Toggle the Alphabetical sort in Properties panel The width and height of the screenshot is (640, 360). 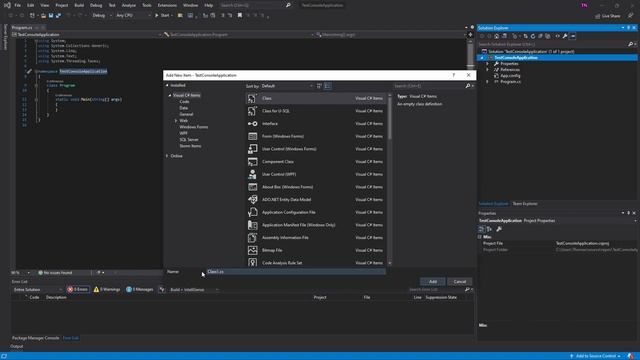pos(489,229)
